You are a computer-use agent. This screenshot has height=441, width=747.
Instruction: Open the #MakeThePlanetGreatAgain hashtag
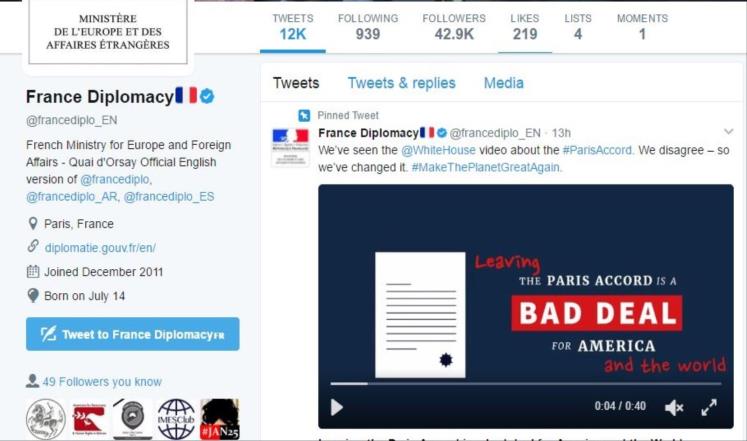(486, 167)
